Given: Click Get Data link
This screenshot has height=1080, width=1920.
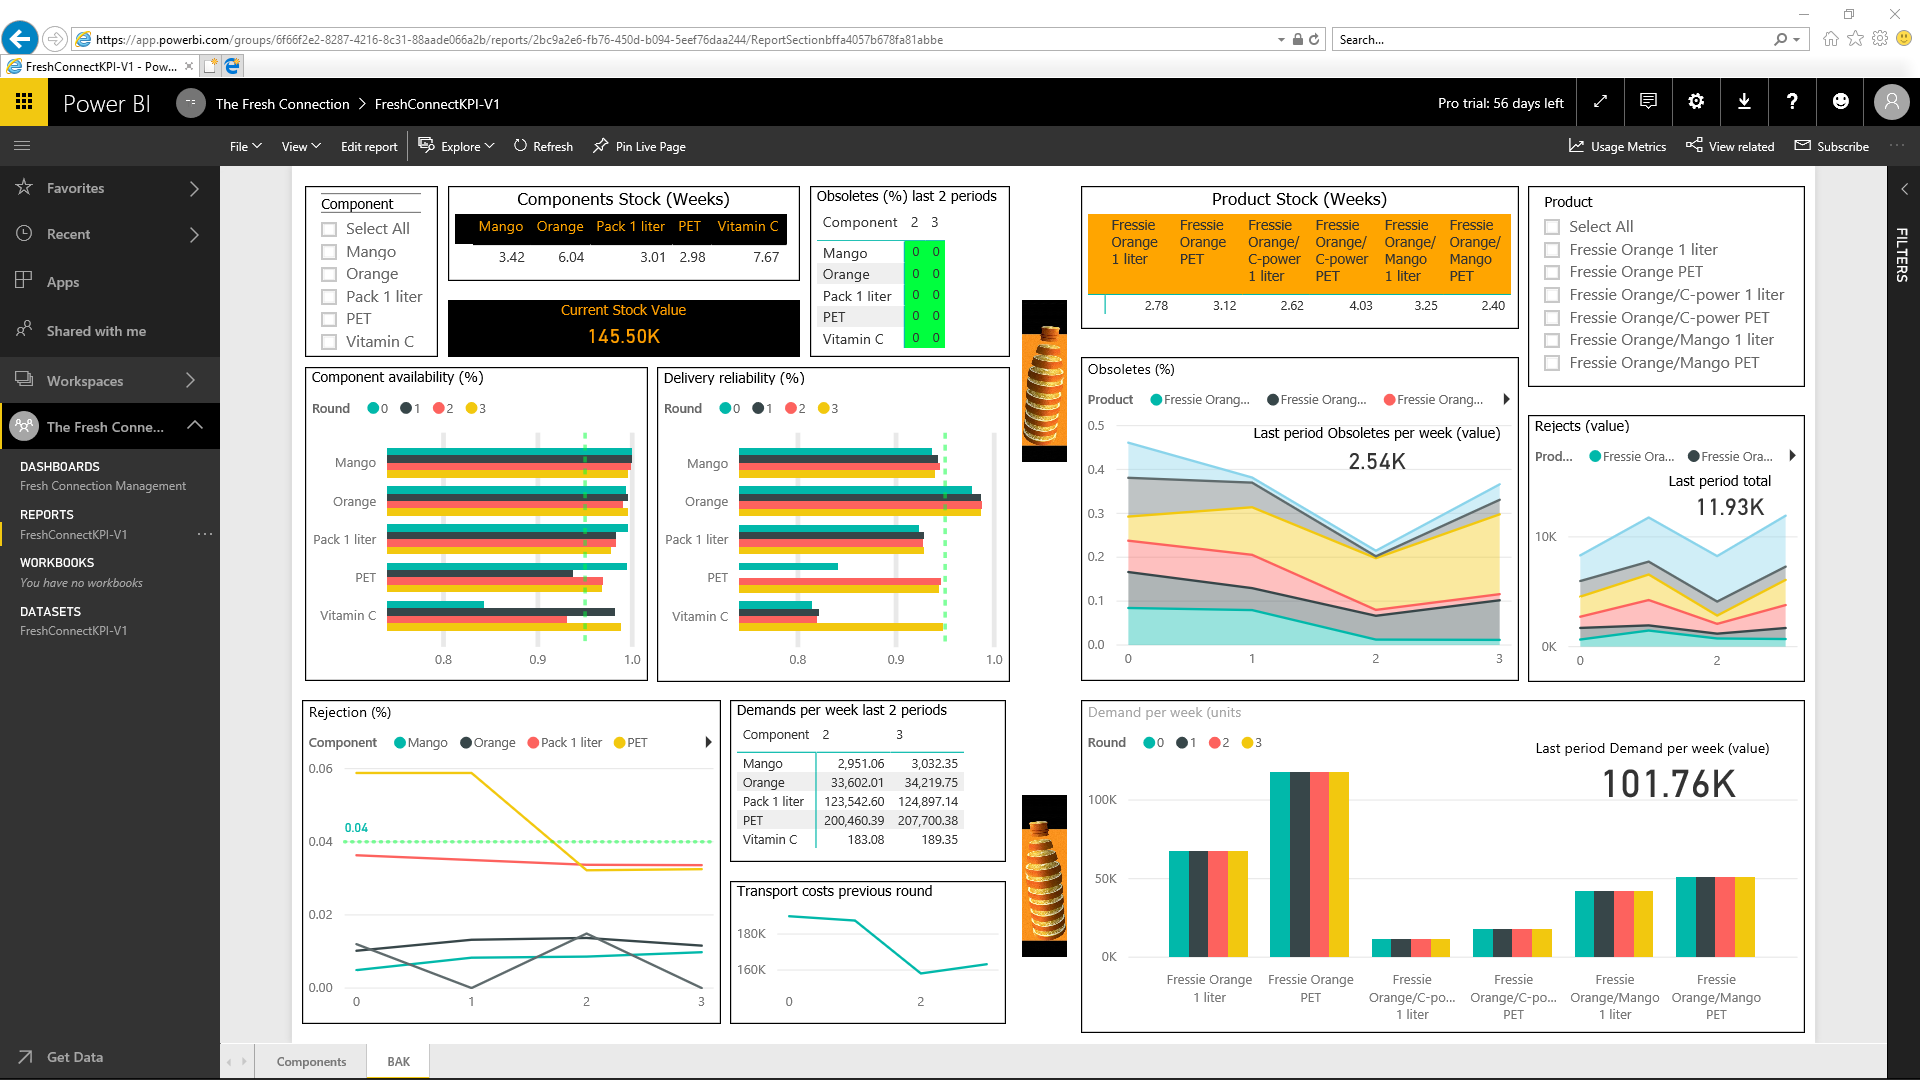Looking at the screenshot, I should click(x=75, y=1057).
